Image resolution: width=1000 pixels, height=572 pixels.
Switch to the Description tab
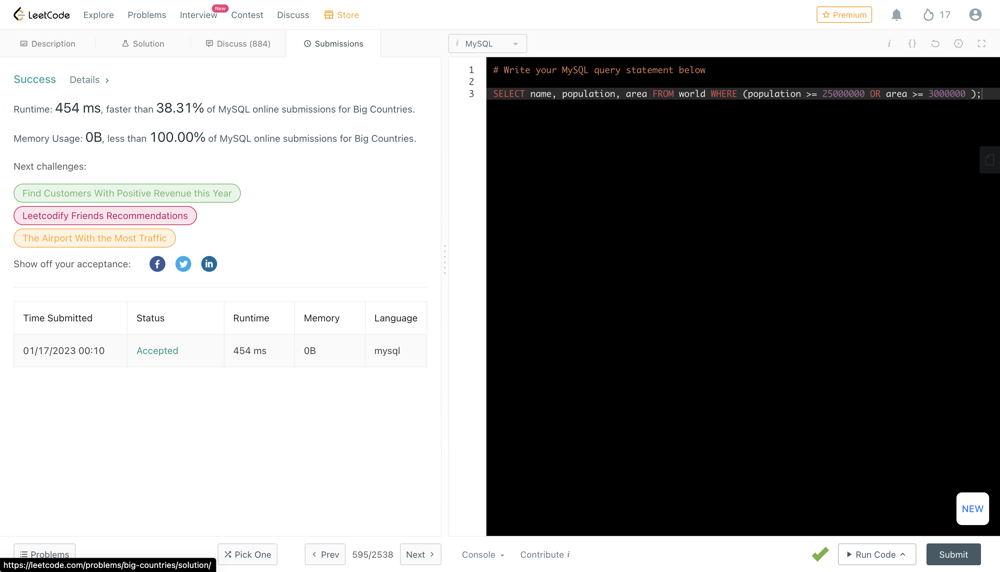pyautogui.click(x=48, y=44)
